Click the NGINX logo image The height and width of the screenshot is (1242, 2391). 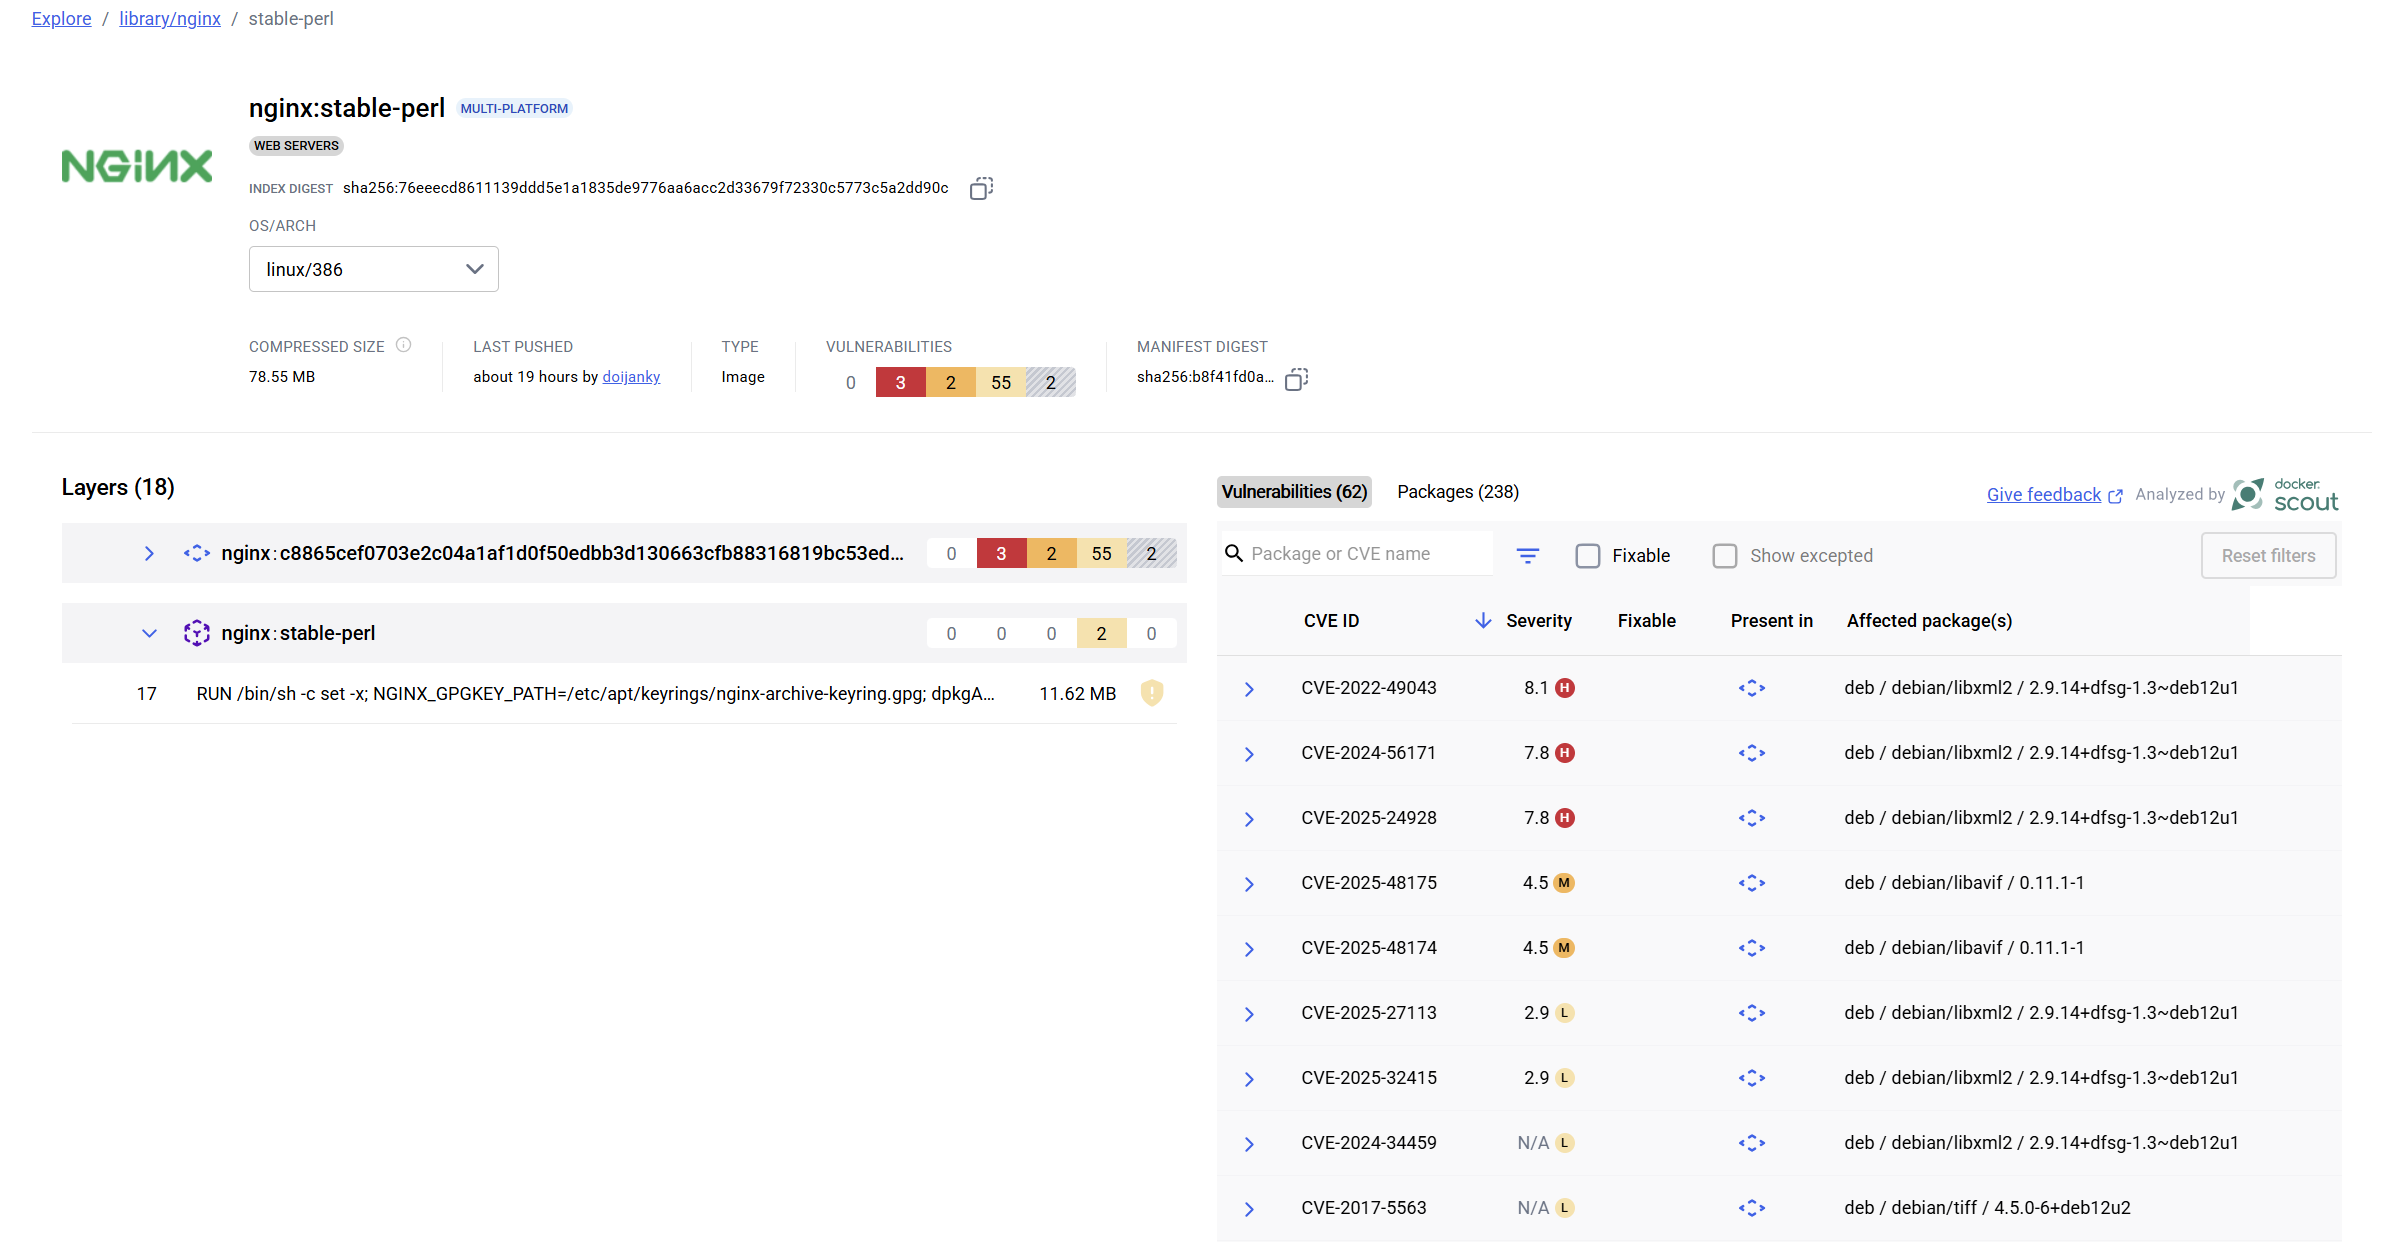[137, 166]
